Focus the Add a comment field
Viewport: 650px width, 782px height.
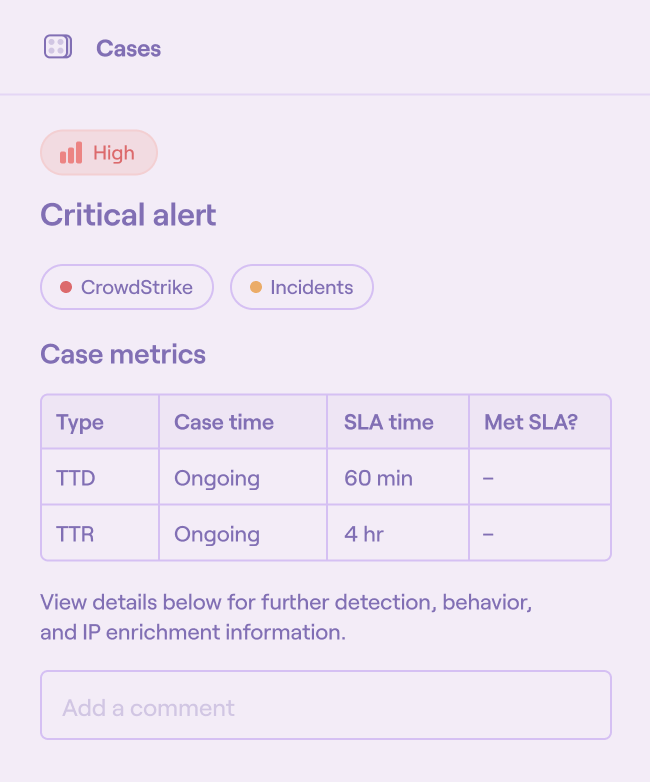325,708
